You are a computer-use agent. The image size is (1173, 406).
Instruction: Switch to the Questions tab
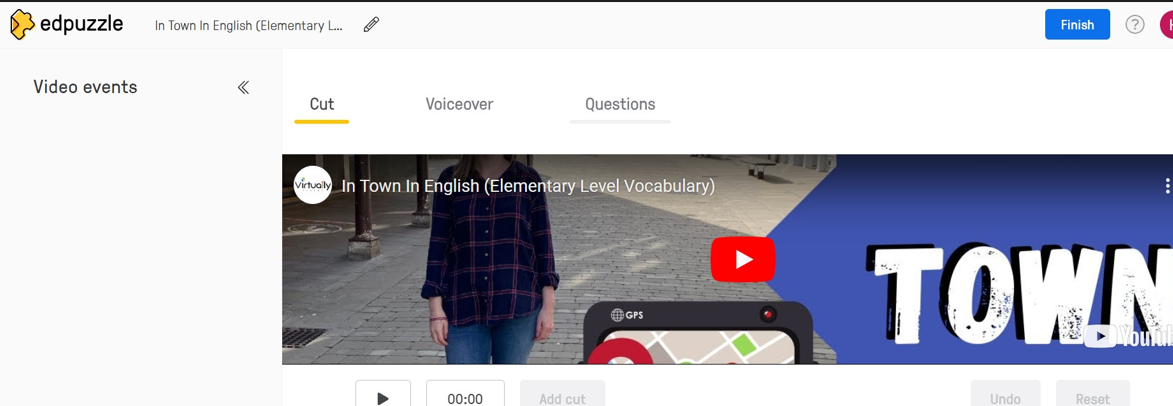coord(620,104)
